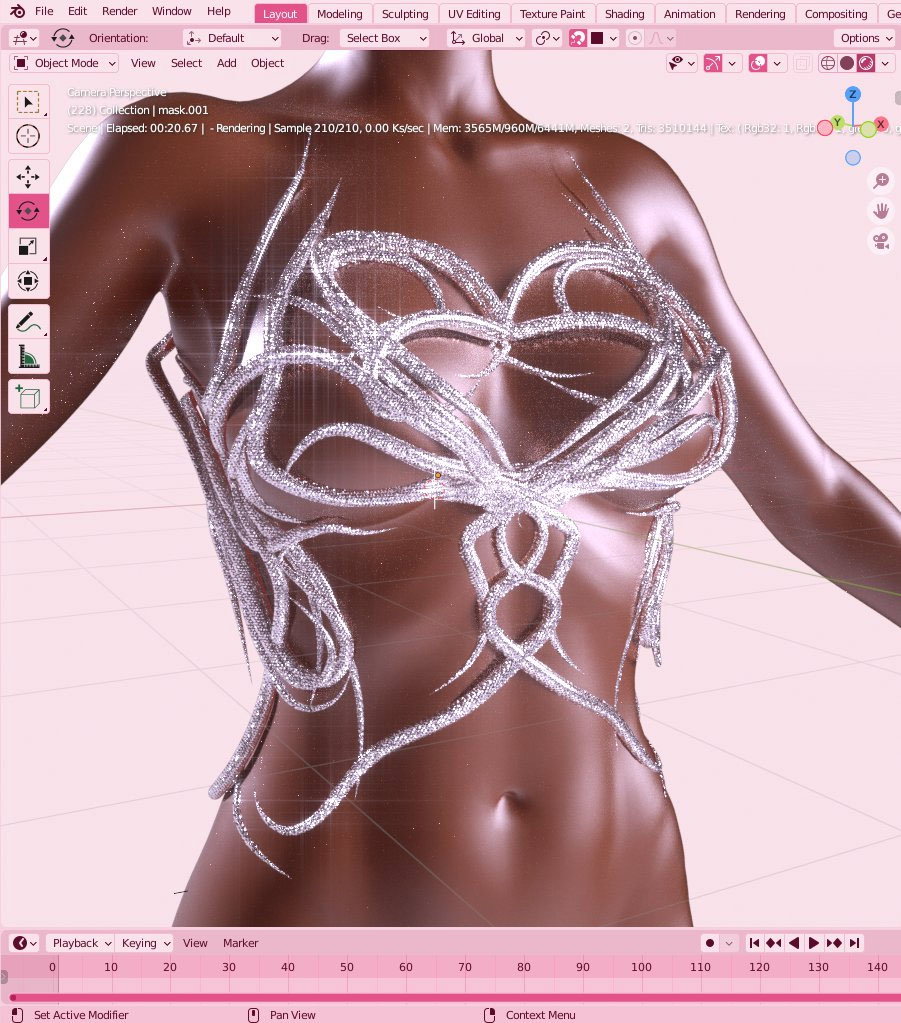Click the timeline horizontal scrollbar
The width and height of the screenshot is (901, 1023).
tap(455, 997)
